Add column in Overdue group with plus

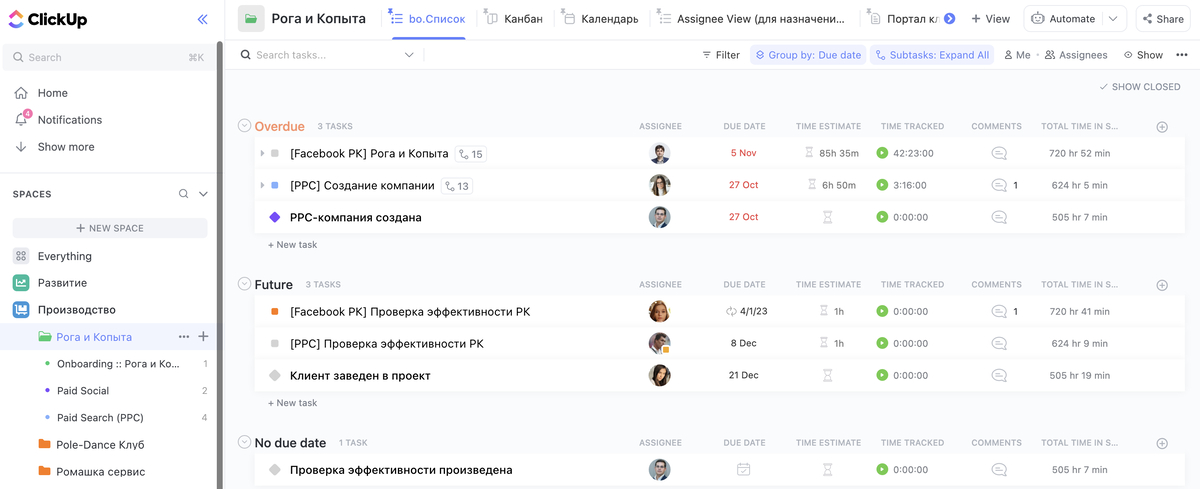[x=1162, y=127]
